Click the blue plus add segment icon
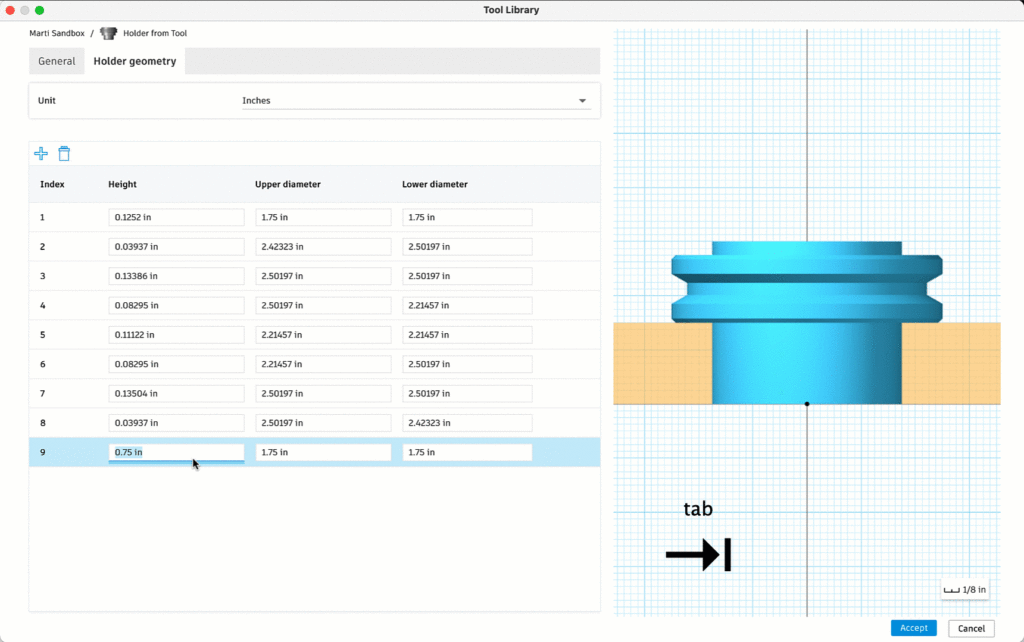This screenshot has height=642, width=1024. [41, 153]
